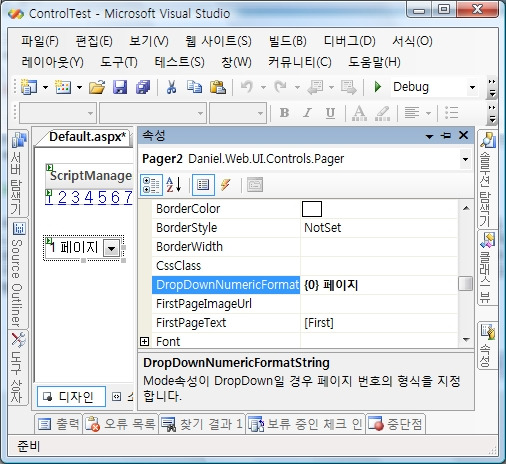Click the Navigate Backward icon

[315, 87]
